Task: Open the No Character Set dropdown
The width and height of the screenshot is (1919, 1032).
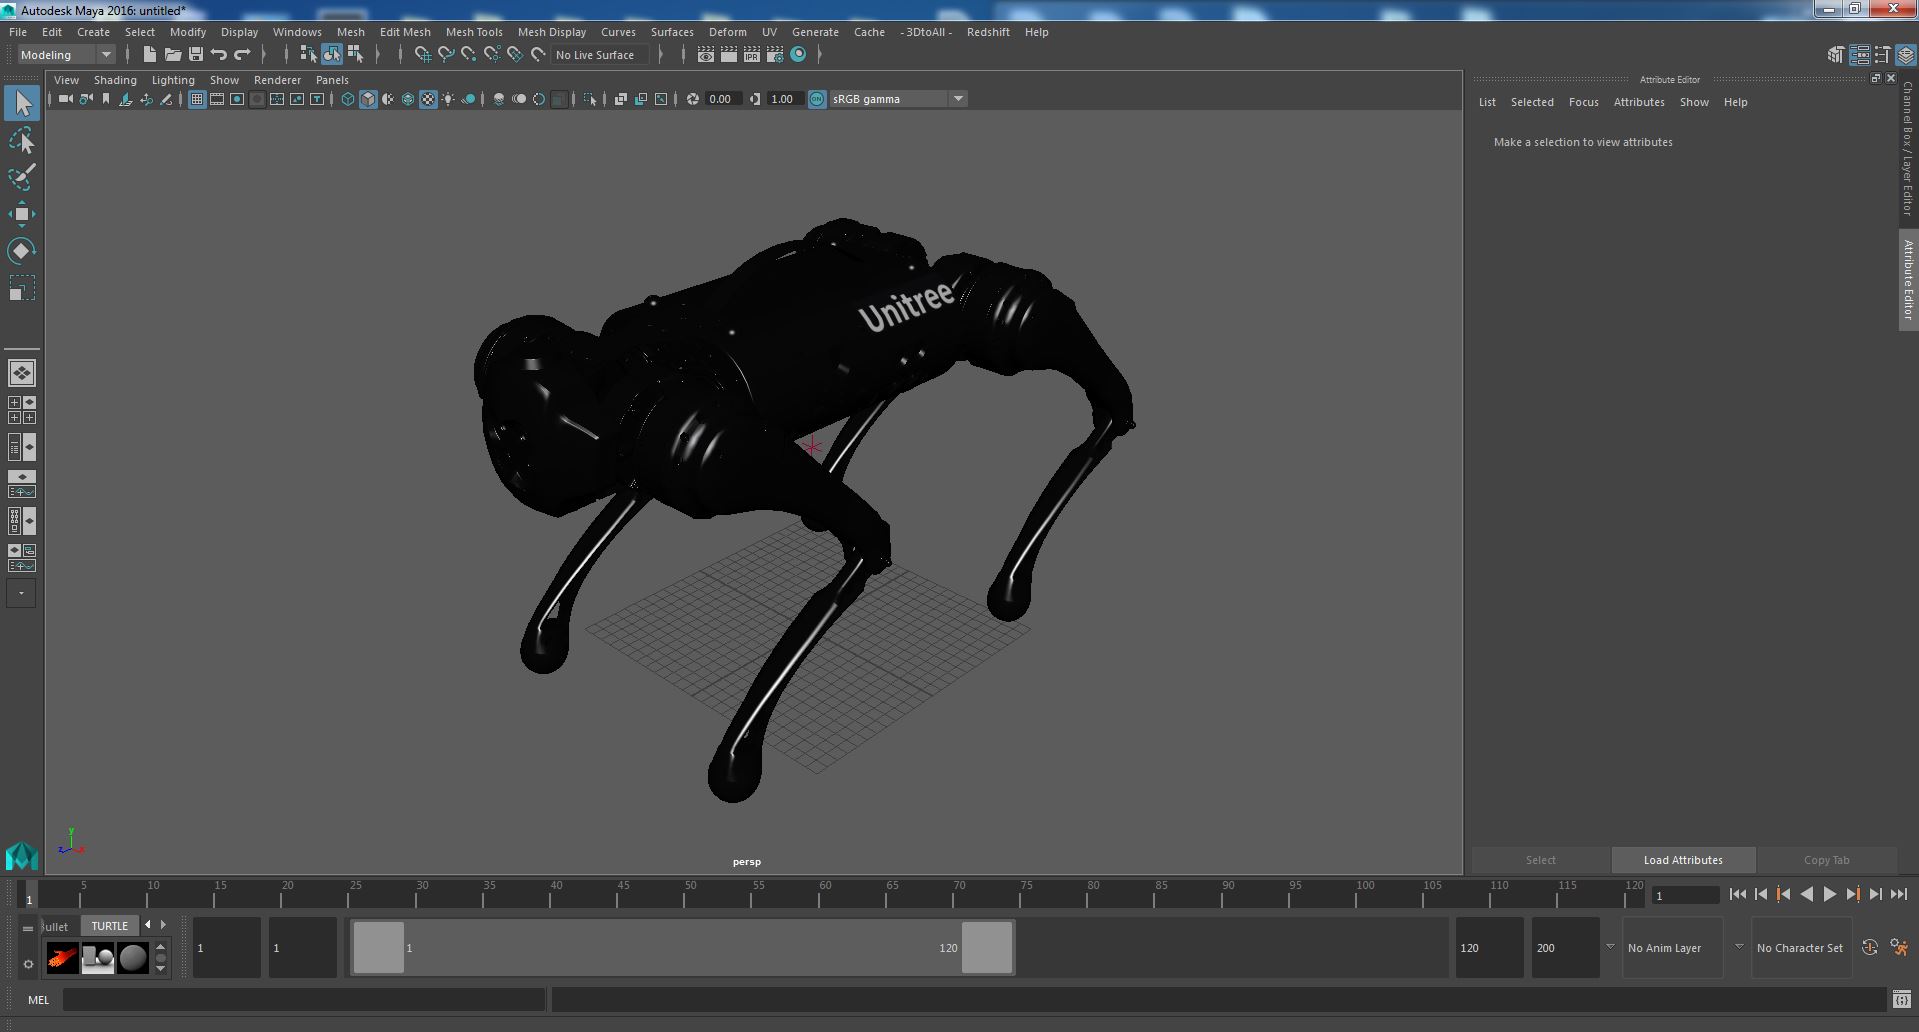Action: [x=1800, y=948]
